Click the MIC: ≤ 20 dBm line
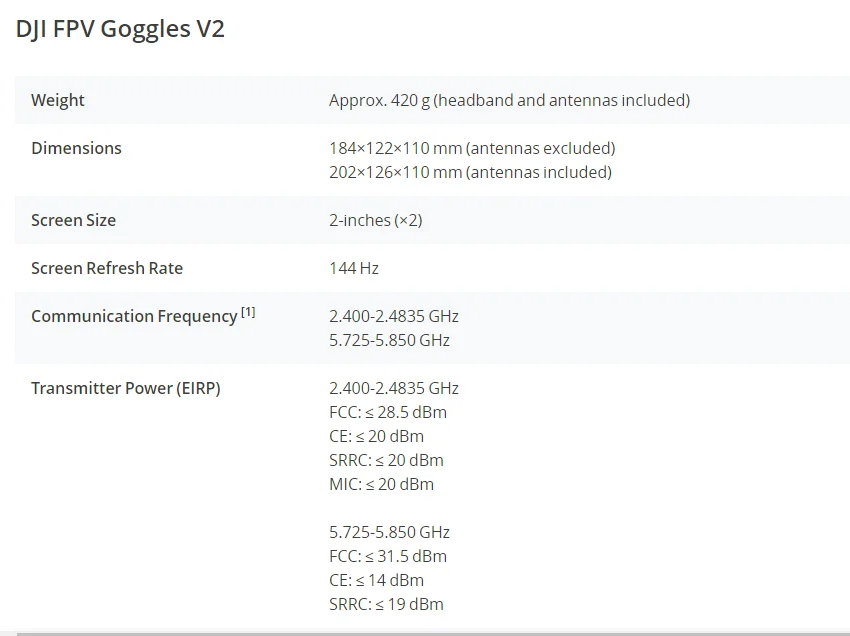 (381, 484)
